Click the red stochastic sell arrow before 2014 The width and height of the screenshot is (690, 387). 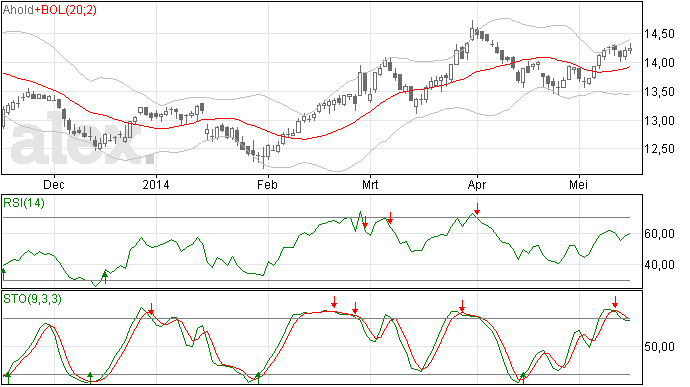click(151, 309)
